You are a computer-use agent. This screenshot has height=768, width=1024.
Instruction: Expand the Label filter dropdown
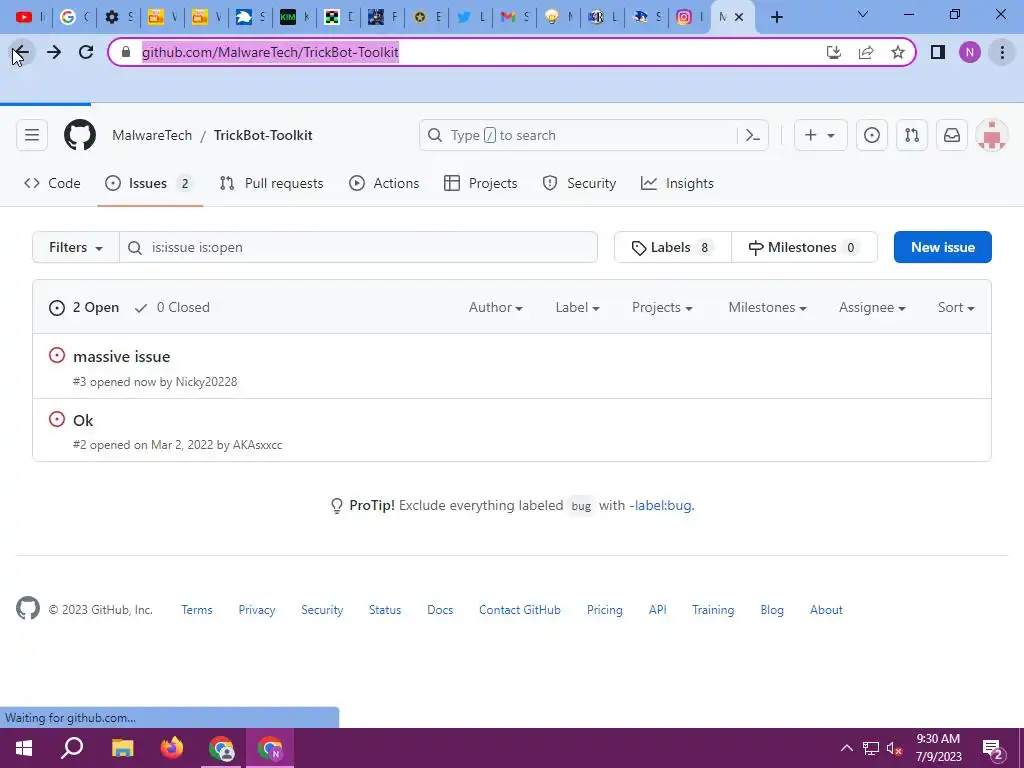[x=577, y=308]
